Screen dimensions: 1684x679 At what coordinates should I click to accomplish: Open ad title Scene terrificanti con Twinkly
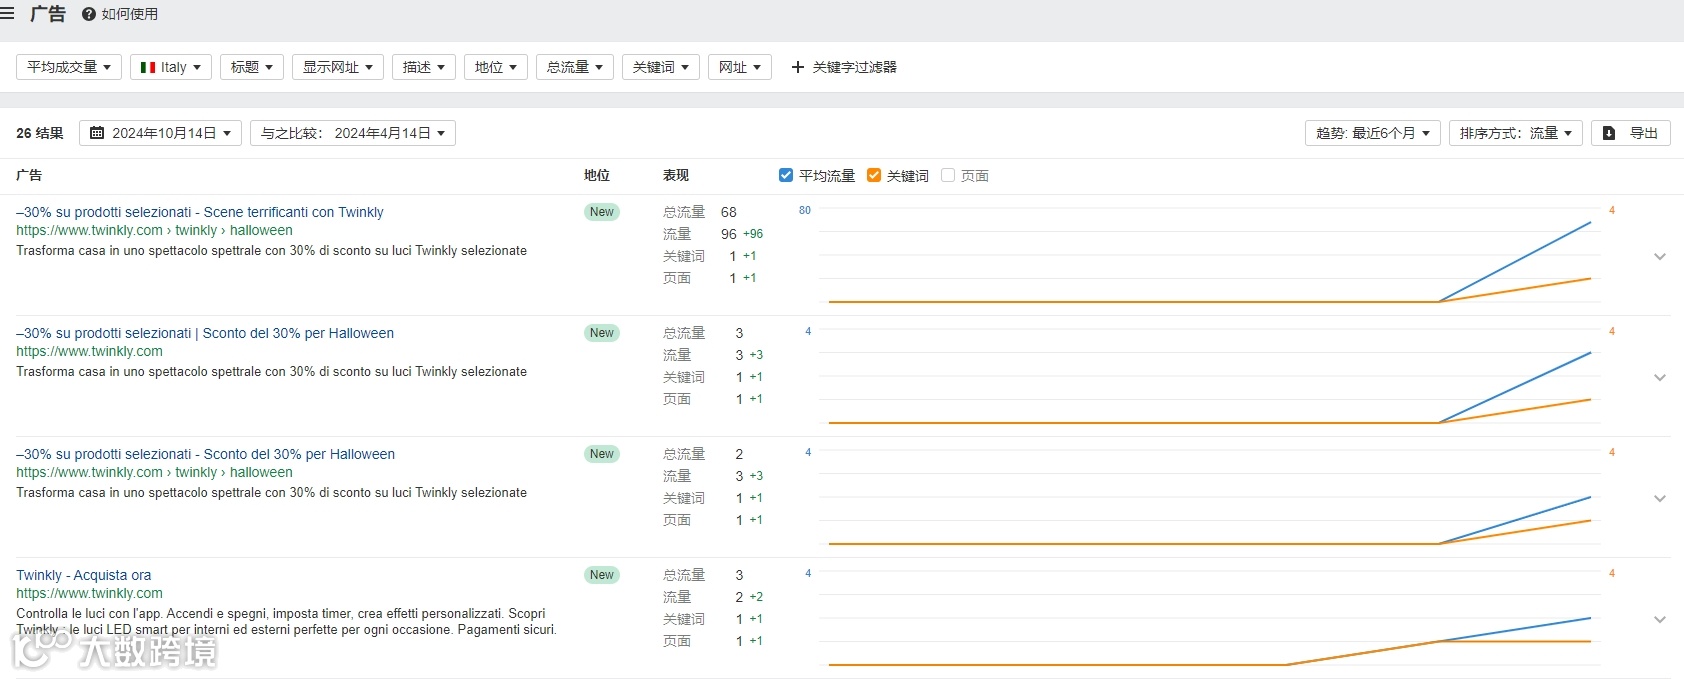tap(200, 212)
